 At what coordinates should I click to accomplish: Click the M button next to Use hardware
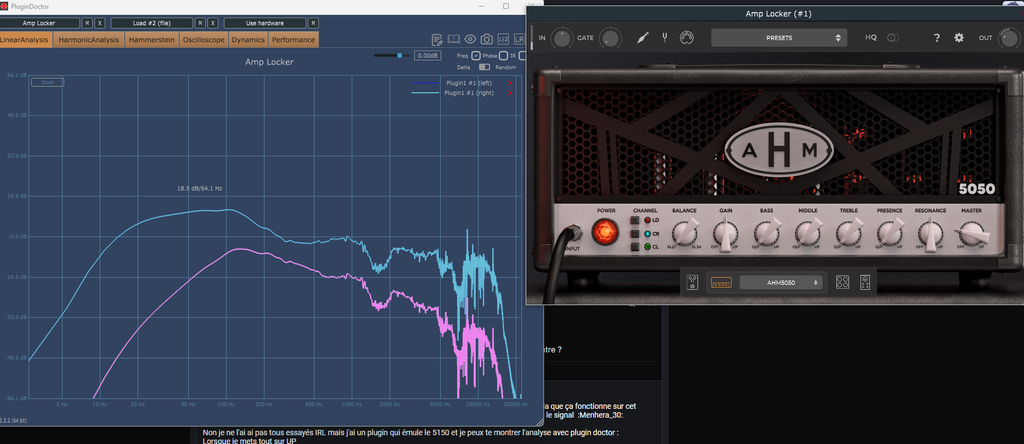312,23
